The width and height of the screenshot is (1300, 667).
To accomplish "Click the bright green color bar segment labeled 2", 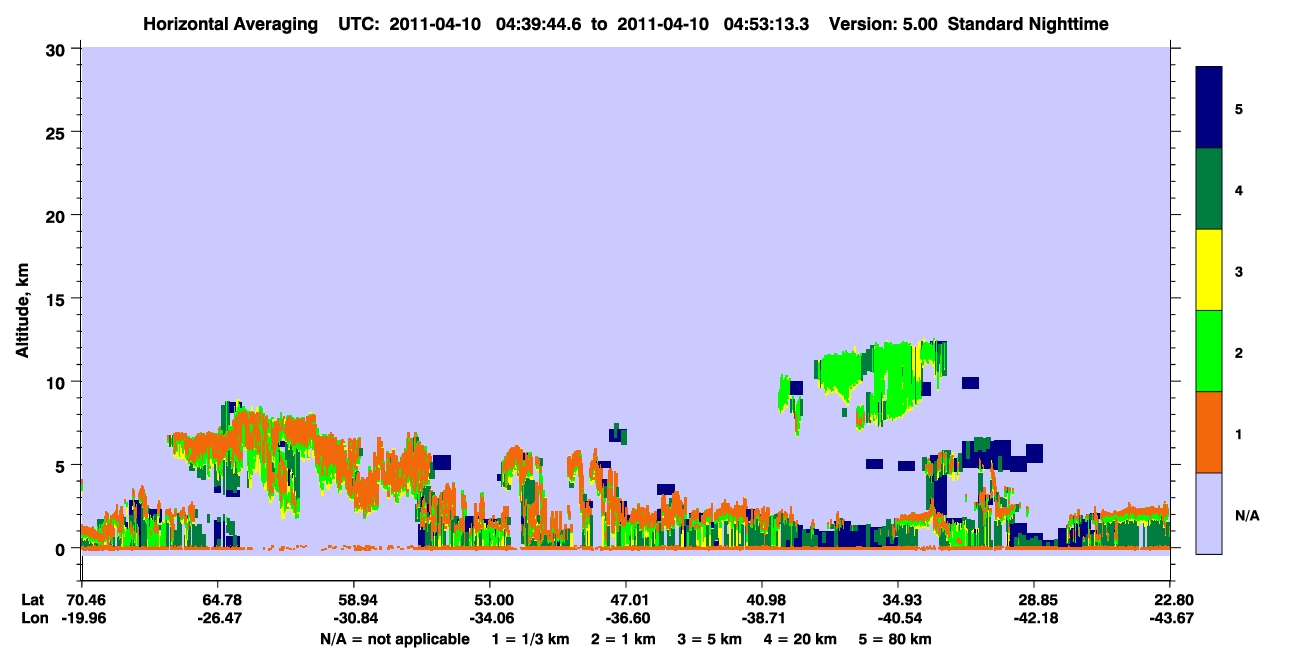I will (x=1209, y=351).
